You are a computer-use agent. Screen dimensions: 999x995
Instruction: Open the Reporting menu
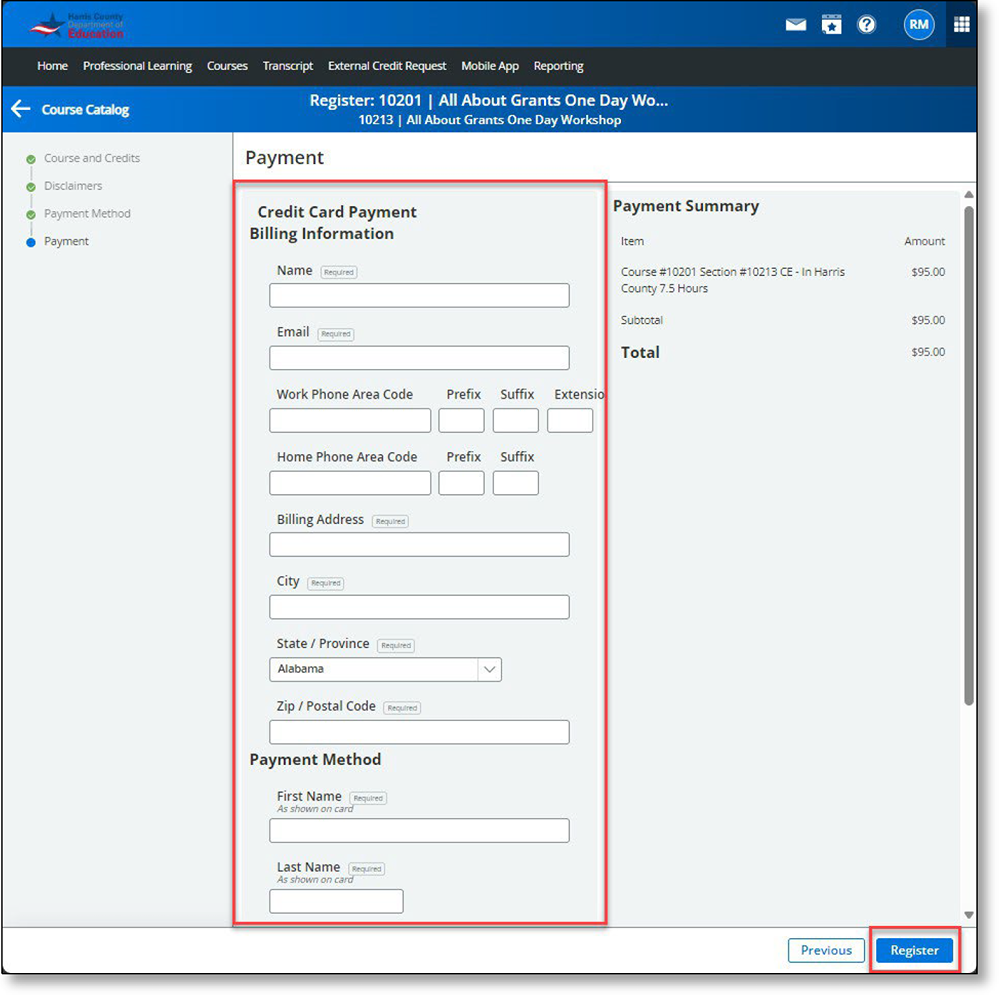pyautogui.click(x=558, y=66)
